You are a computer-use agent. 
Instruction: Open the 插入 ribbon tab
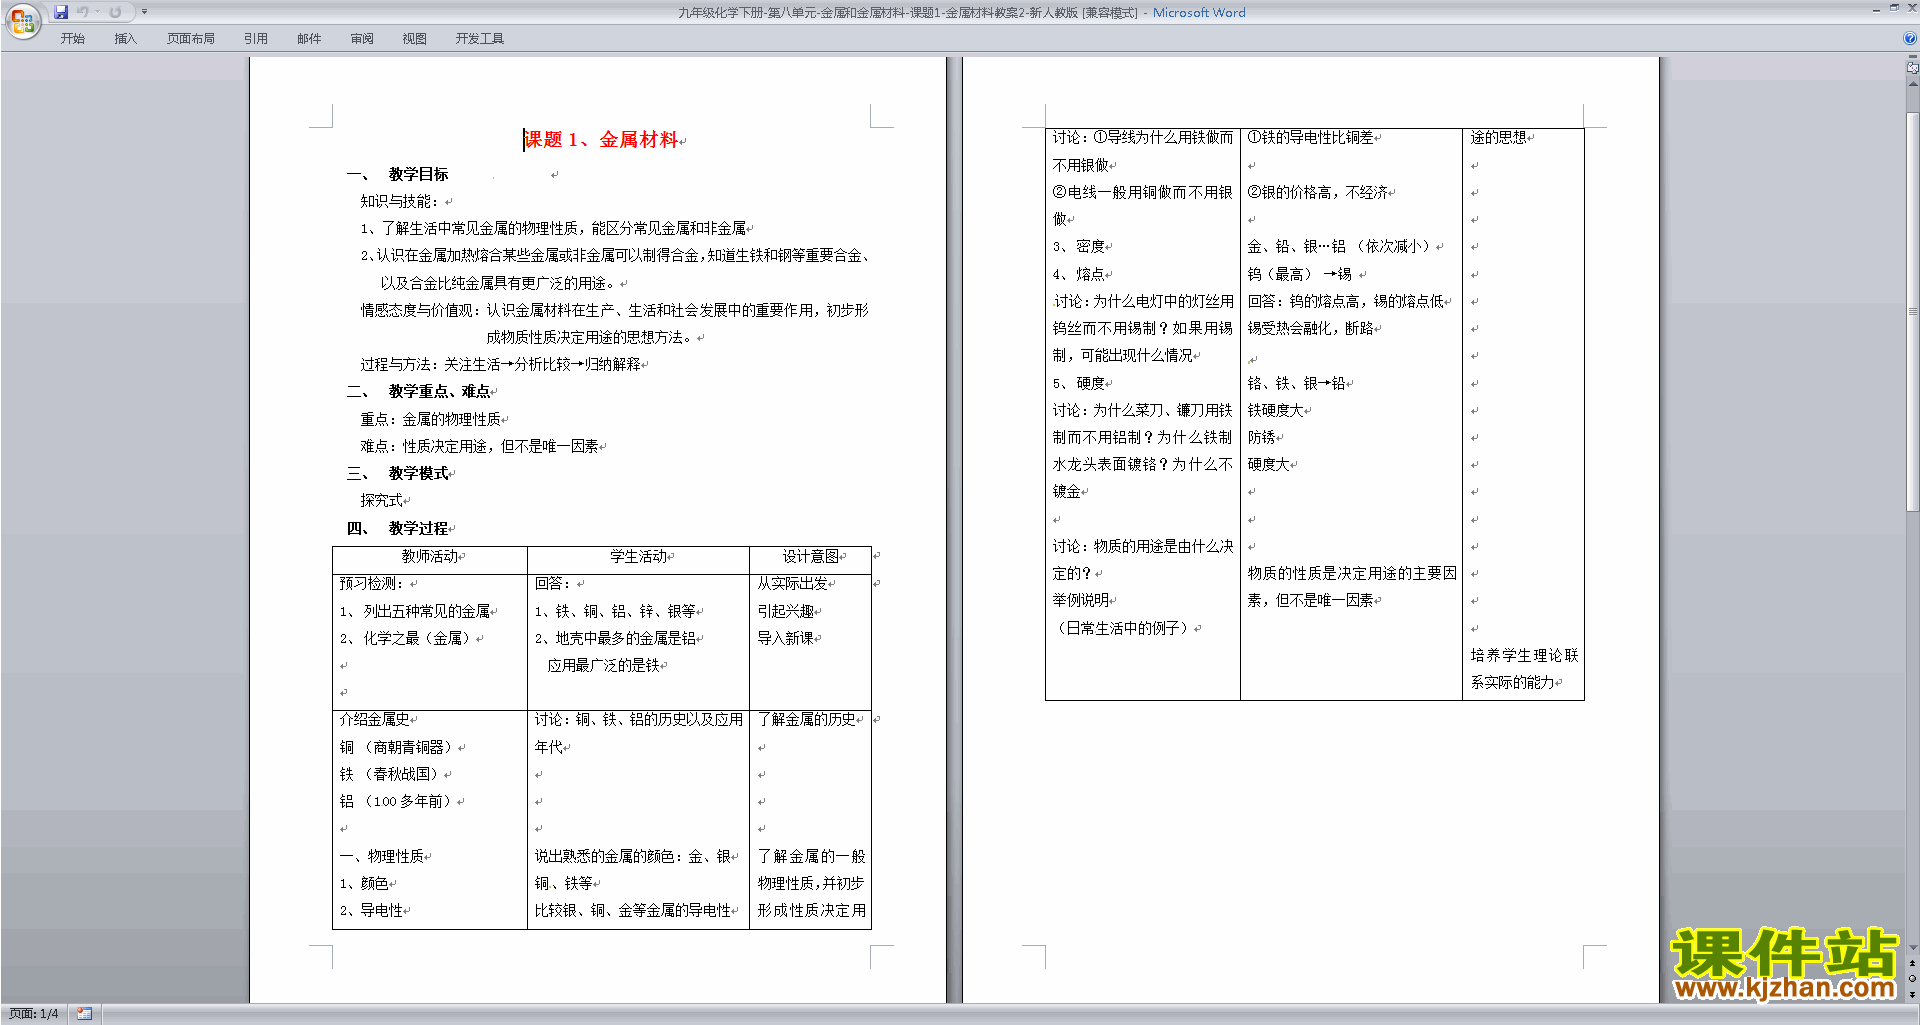(x=125, y=39)
